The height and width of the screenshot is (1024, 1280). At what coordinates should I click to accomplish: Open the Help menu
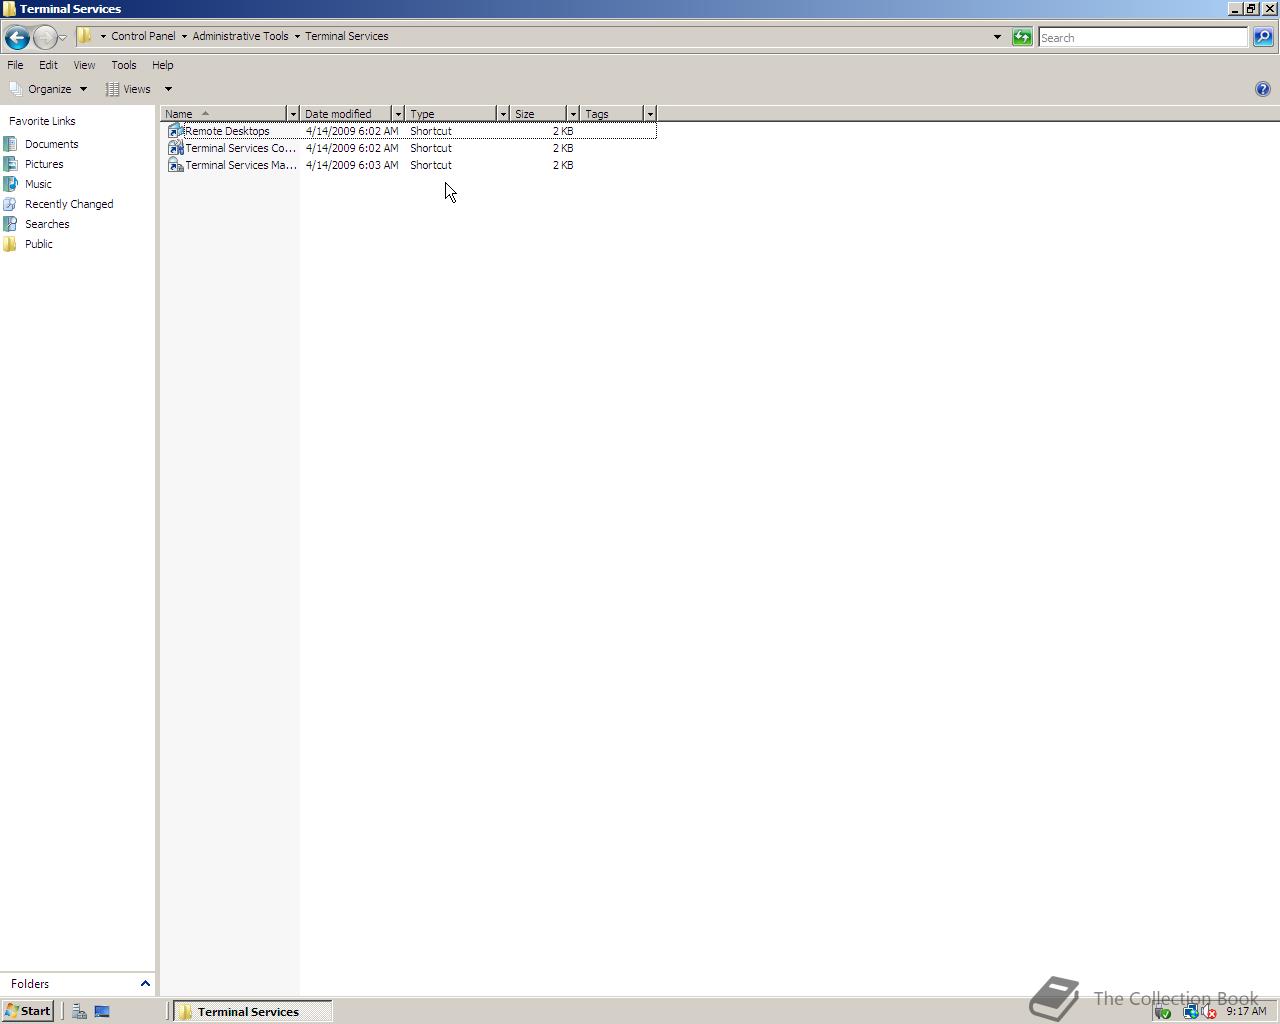(163, 65)
